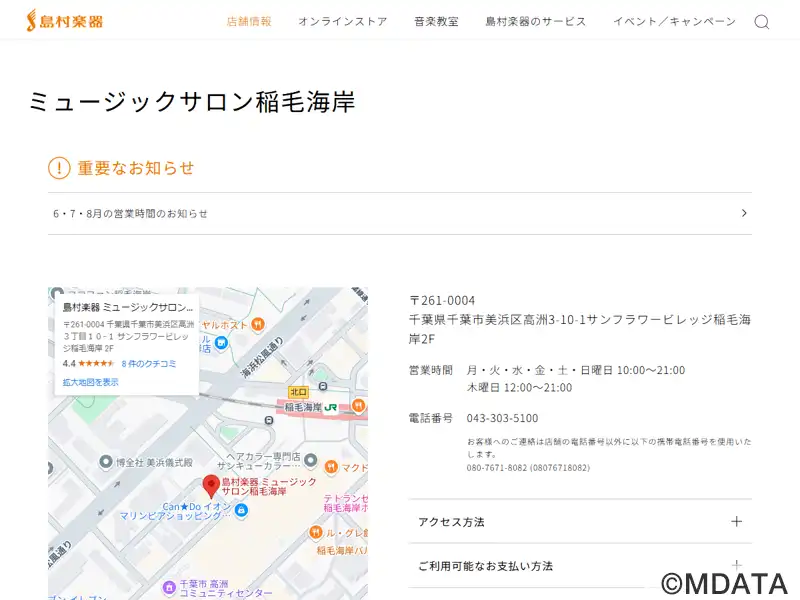Click phone number 043-303-5100
This screenshot has height=600, width=800.
(502, 418)
